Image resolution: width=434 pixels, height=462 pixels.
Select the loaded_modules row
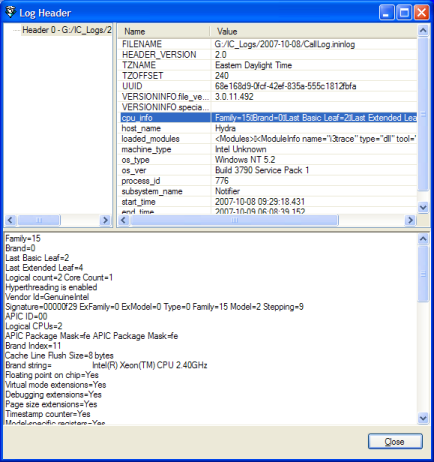click(x=268, y=139)
